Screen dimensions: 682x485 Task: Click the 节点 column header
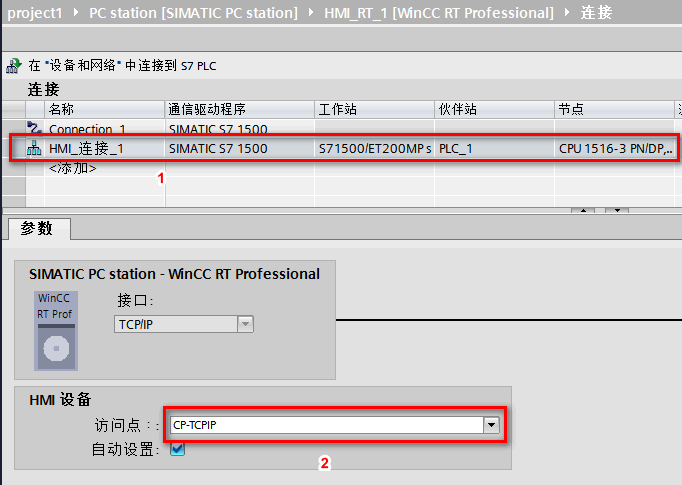pyautogui.click(x=615, y=109)
